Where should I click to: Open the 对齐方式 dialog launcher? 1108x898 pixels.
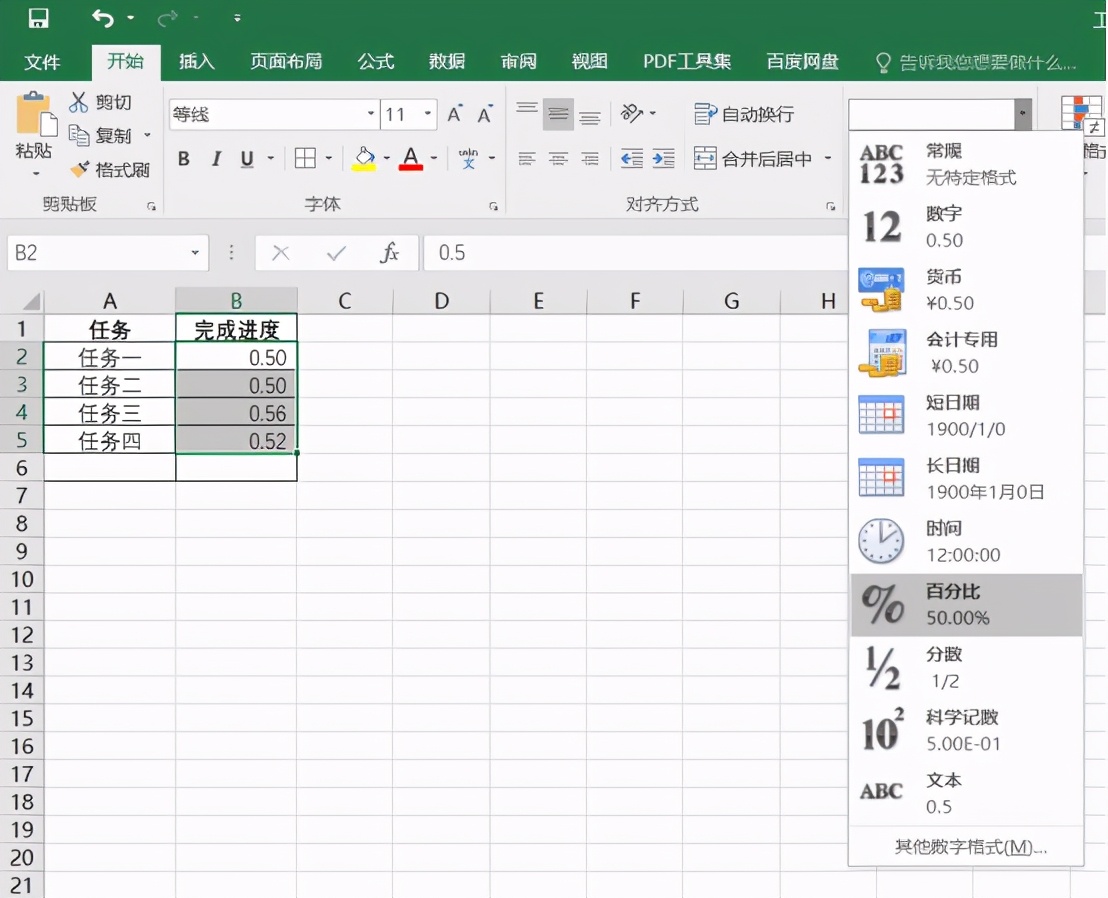pyautogui.click(x=830, y=206)
